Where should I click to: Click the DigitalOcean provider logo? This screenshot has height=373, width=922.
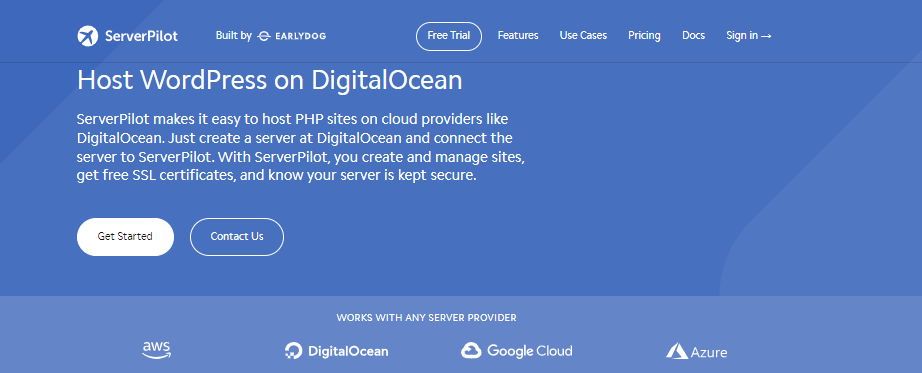(336, 351)
